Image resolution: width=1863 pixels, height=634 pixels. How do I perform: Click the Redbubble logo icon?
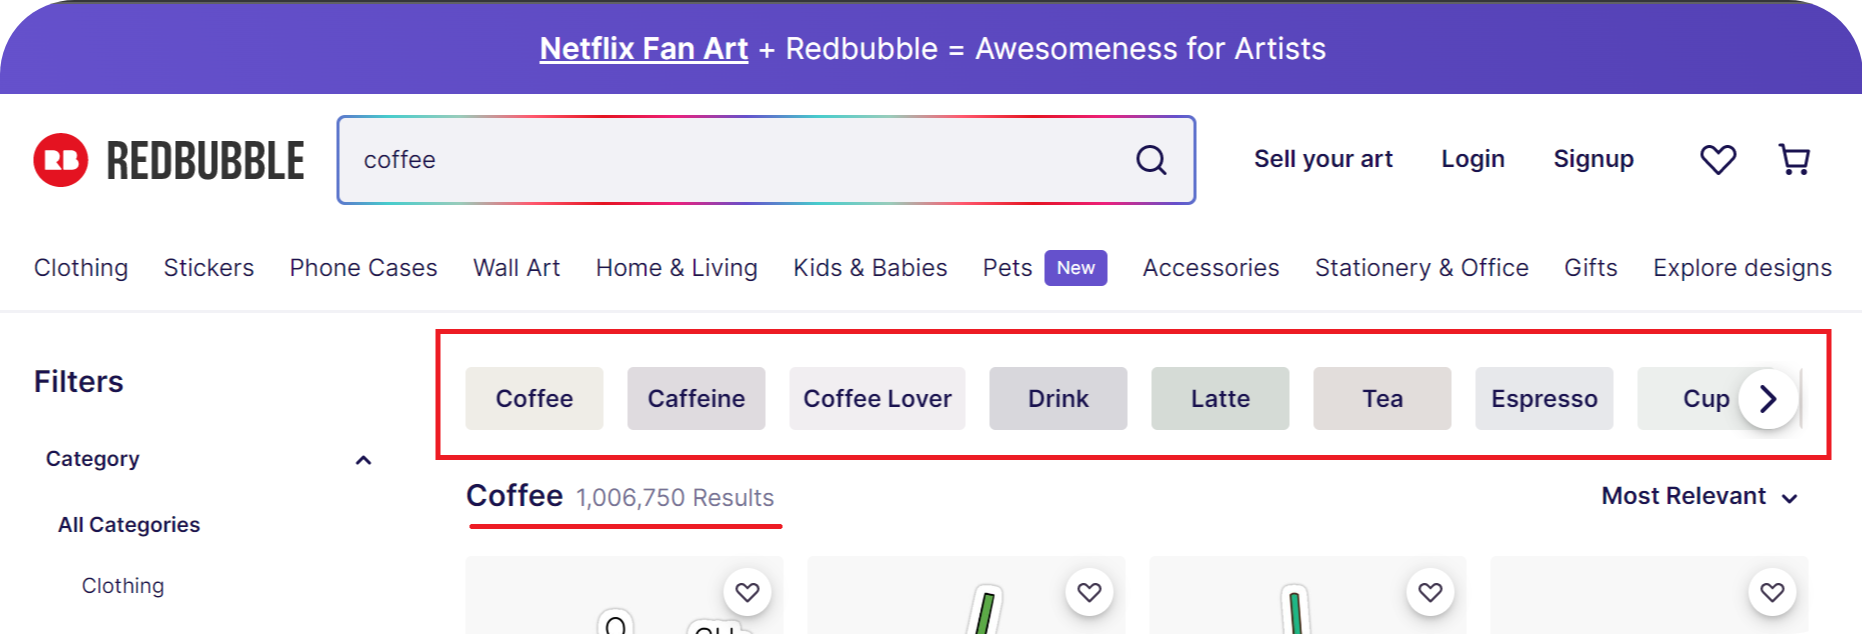coord(60,159)
